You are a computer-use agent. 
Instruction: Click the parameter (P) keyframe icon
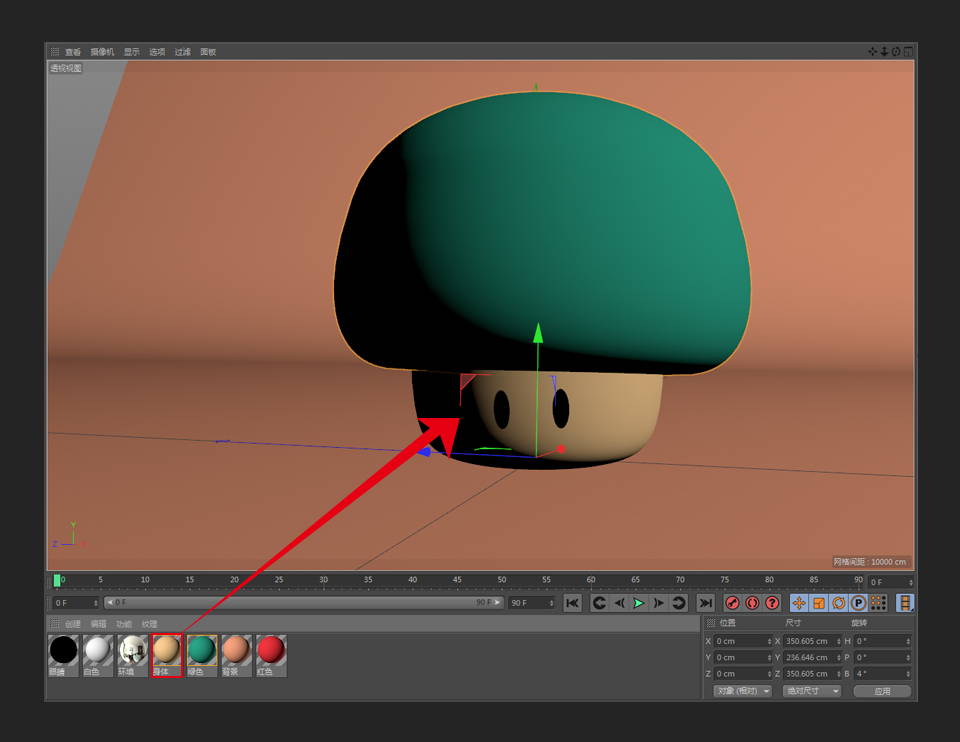(858, 603)
